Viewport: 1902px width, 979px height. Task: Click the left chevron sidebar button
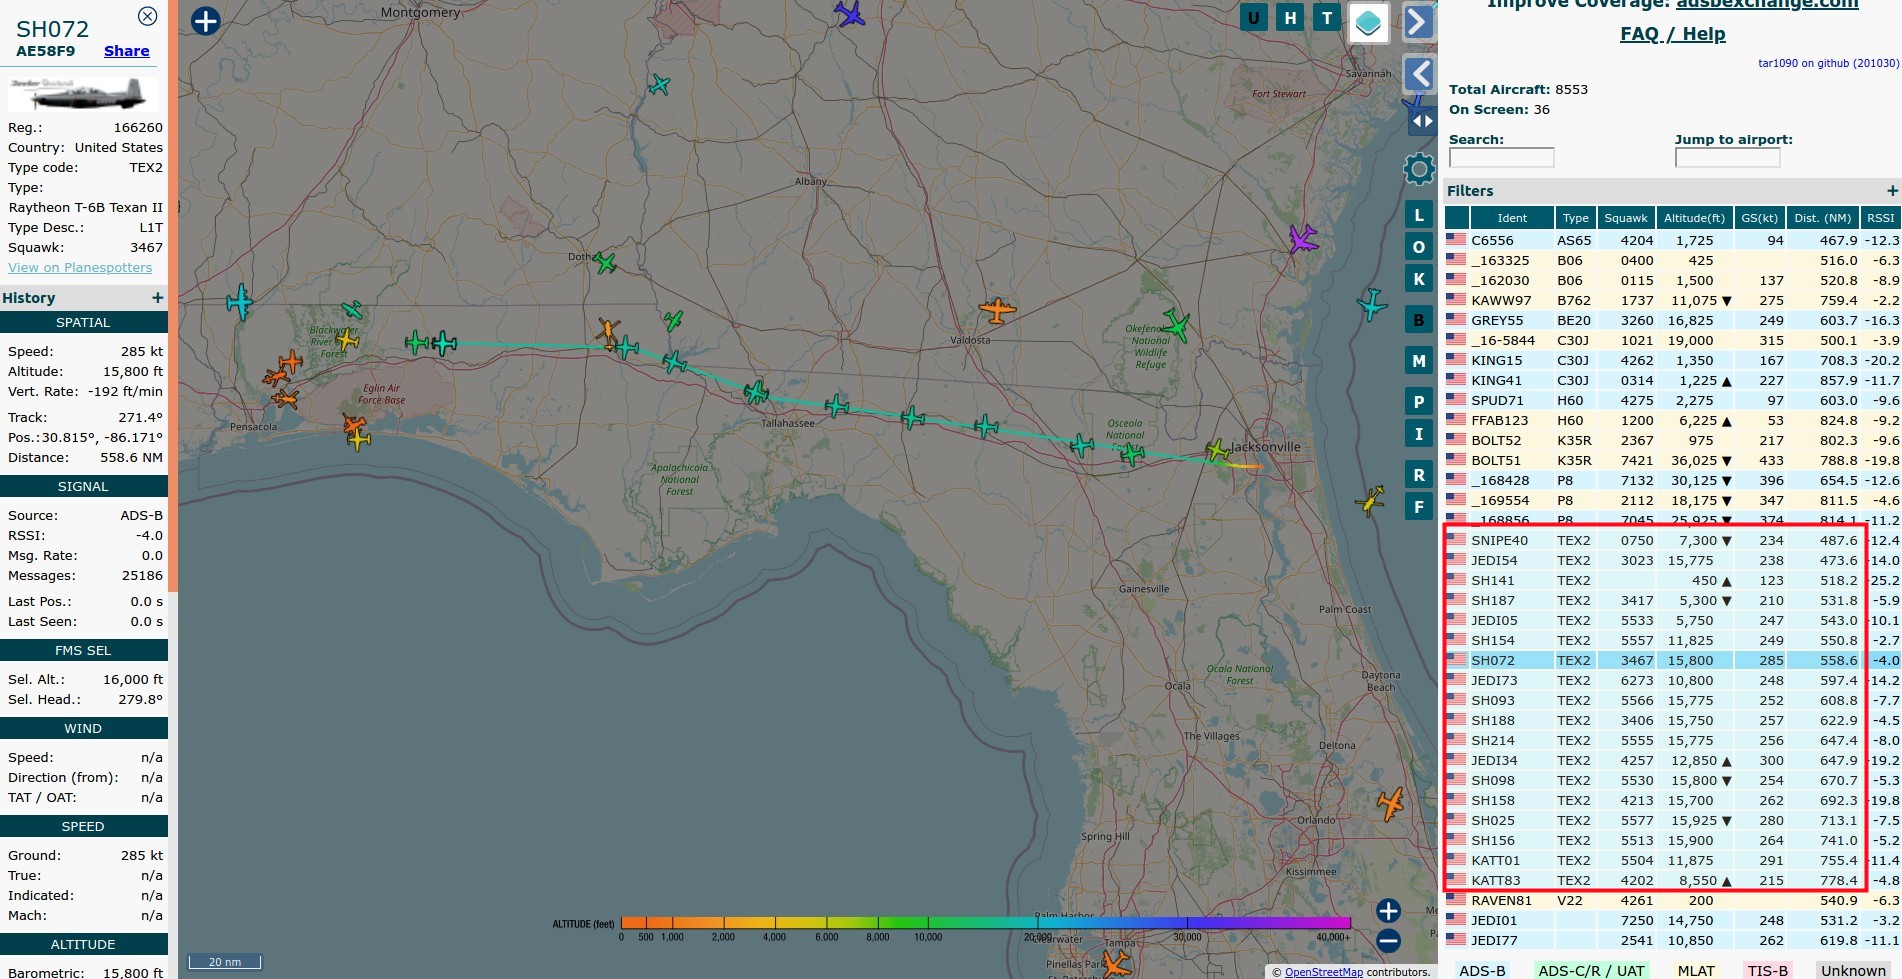click(1420, 73)
